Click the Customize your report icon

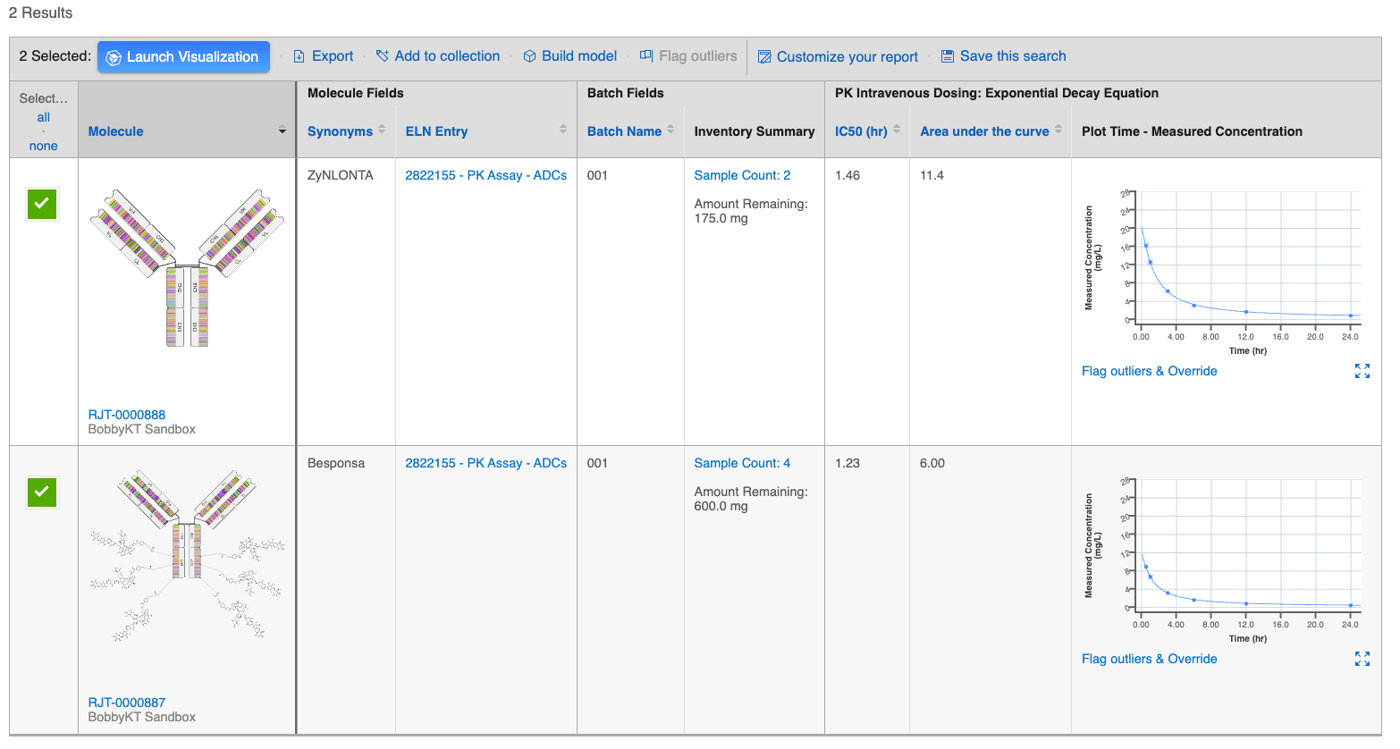[764, 57]
